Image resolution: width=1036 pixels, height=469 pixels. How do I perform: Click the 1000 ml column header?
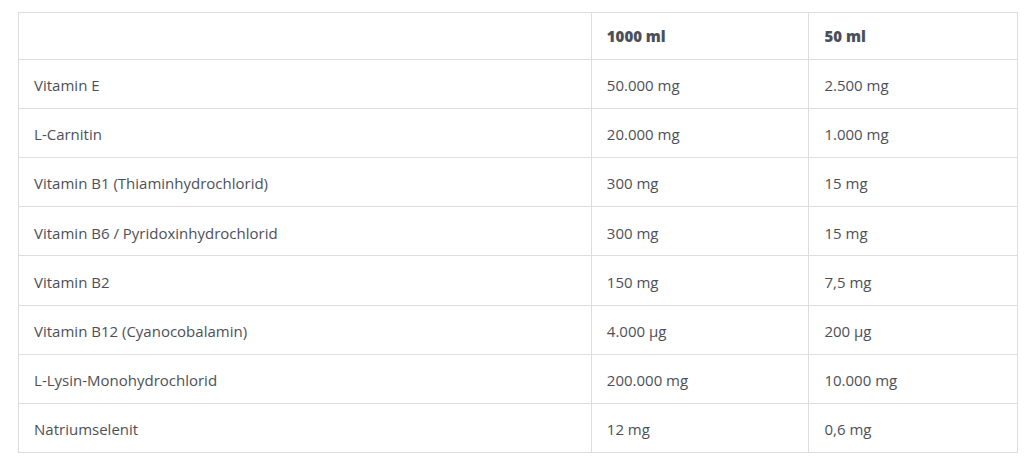[x=636, y=37]
